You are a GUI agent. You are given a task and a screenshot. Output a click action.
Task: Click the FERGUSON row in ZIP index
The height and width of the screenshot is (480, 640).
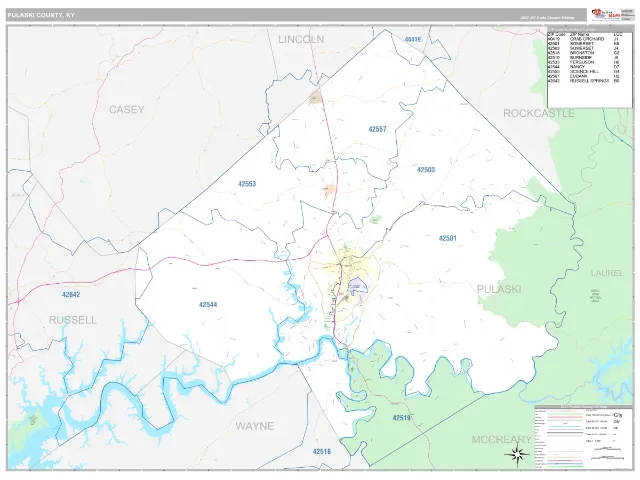point(585,62)
